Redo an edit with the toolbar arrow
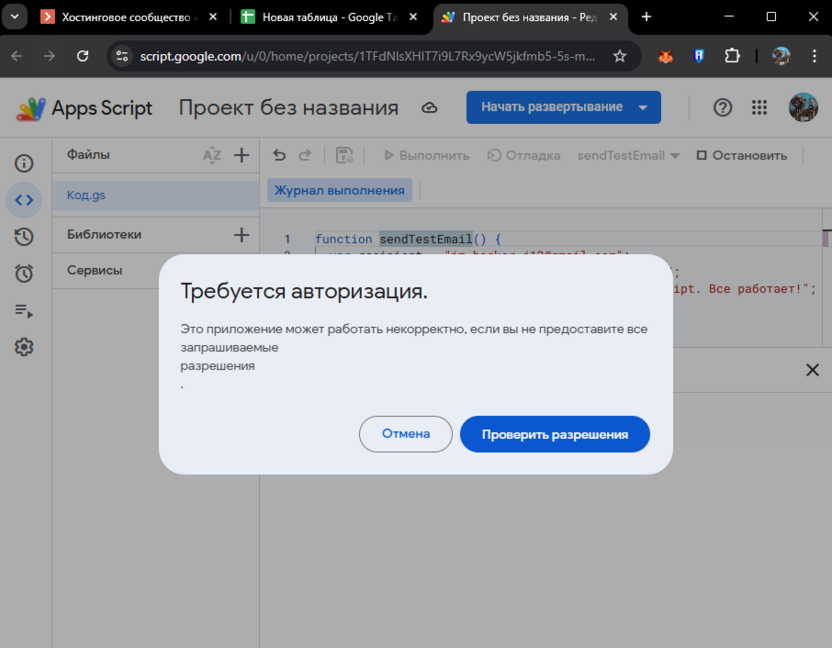 pos(306,155)
